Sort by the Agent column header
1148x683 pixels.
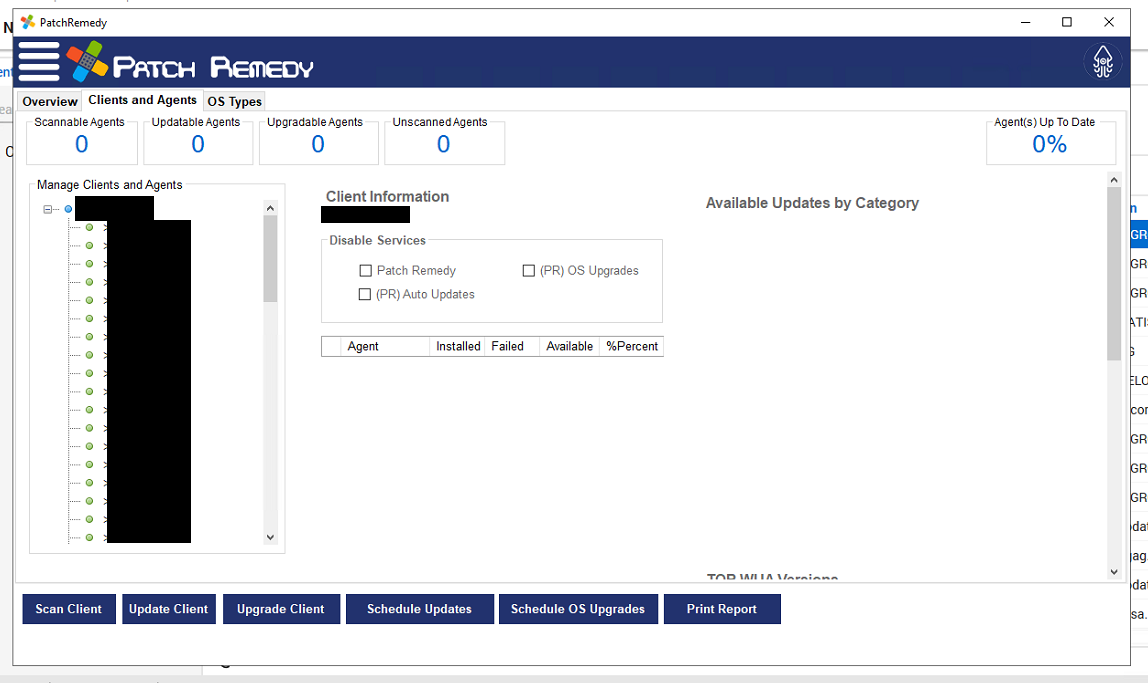[385, 346]
